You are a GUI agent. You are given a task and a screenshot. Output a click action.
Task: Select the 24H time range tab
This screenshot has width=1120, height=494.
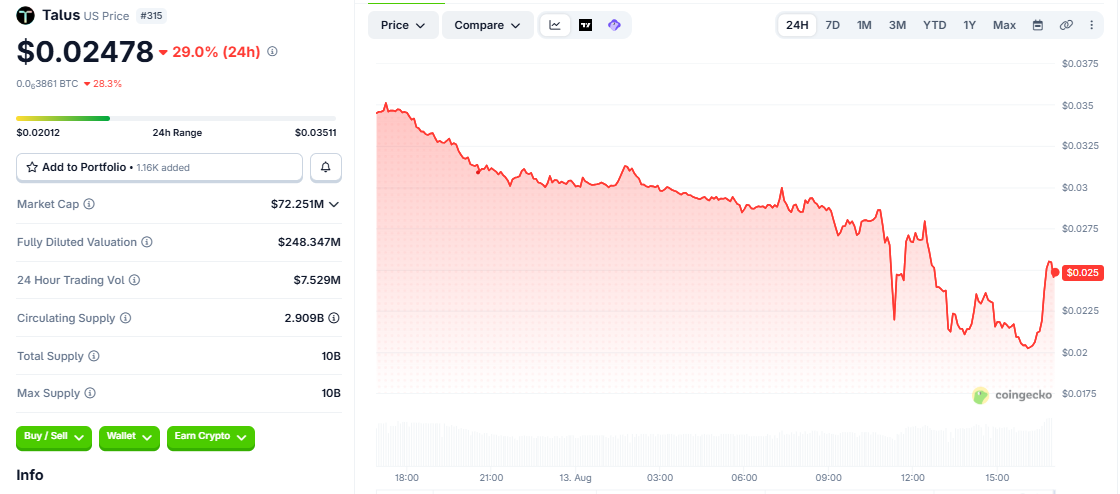(x=797, y=25)
